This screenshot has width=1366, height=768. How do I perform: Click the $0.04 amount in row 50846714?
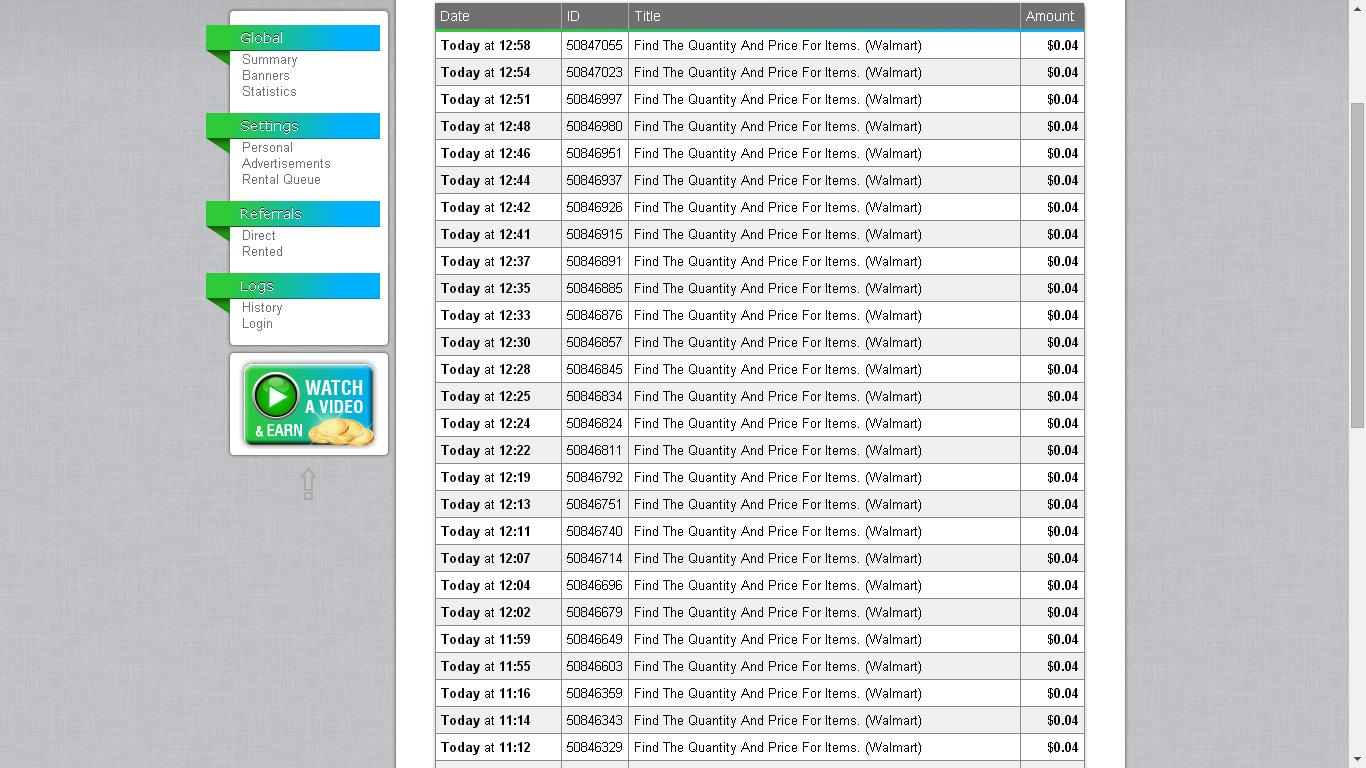tap(1062, 558)
